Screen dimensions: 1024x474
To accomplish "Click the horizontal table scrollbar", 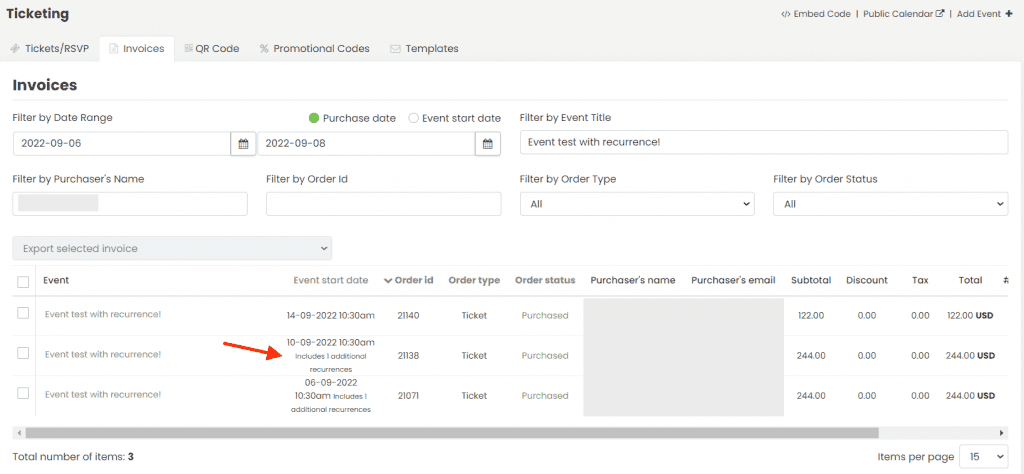I will tap(452, 433).
